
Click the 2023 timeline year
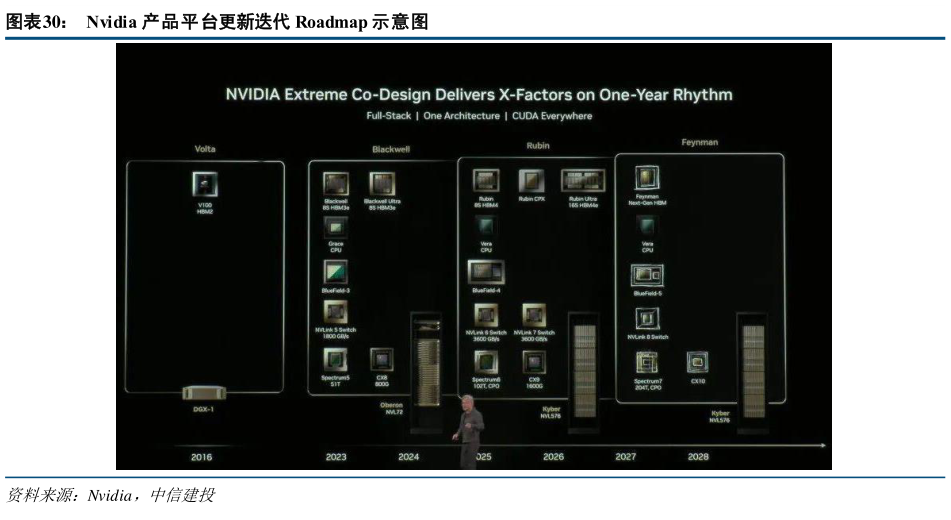(x=336, y=457)
